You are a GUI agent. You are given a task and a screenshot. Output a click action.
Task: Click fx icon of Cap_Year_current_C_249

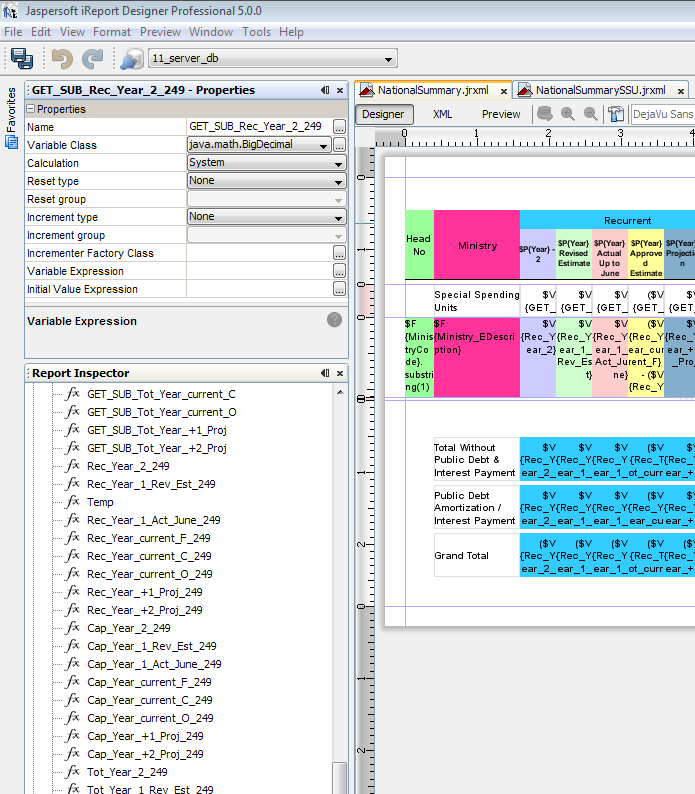73,699
